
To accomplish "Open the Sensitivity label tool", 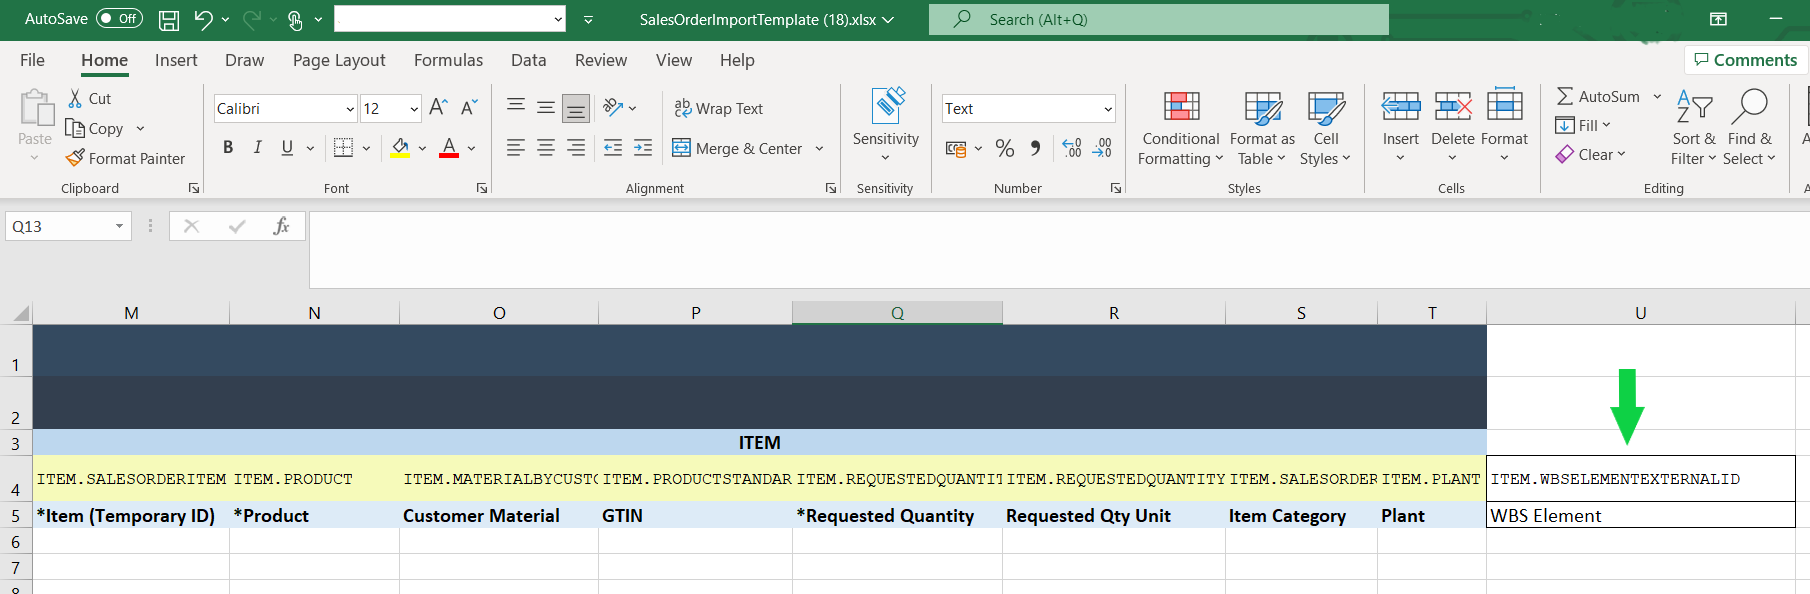I will coord(886,126).
